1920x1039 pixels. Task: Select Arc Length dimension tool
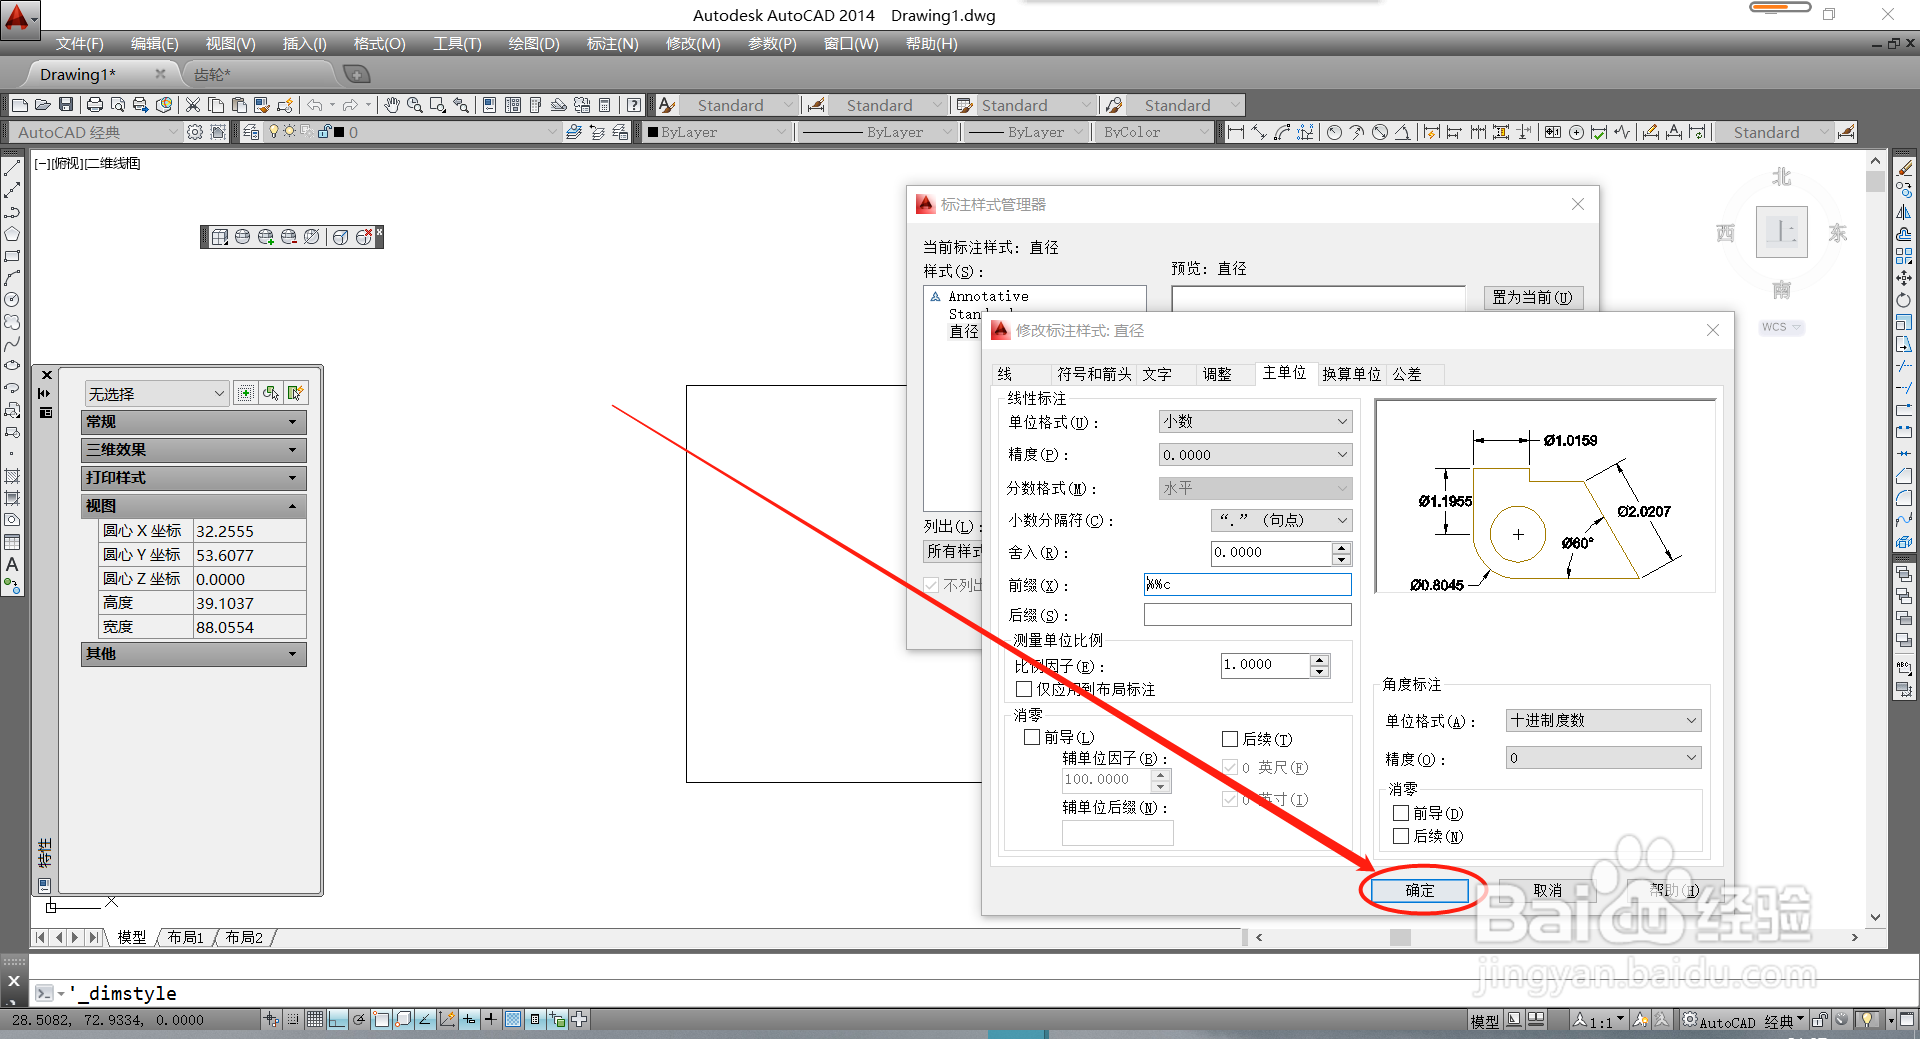pyautogui.click(x=1282, y=132)
